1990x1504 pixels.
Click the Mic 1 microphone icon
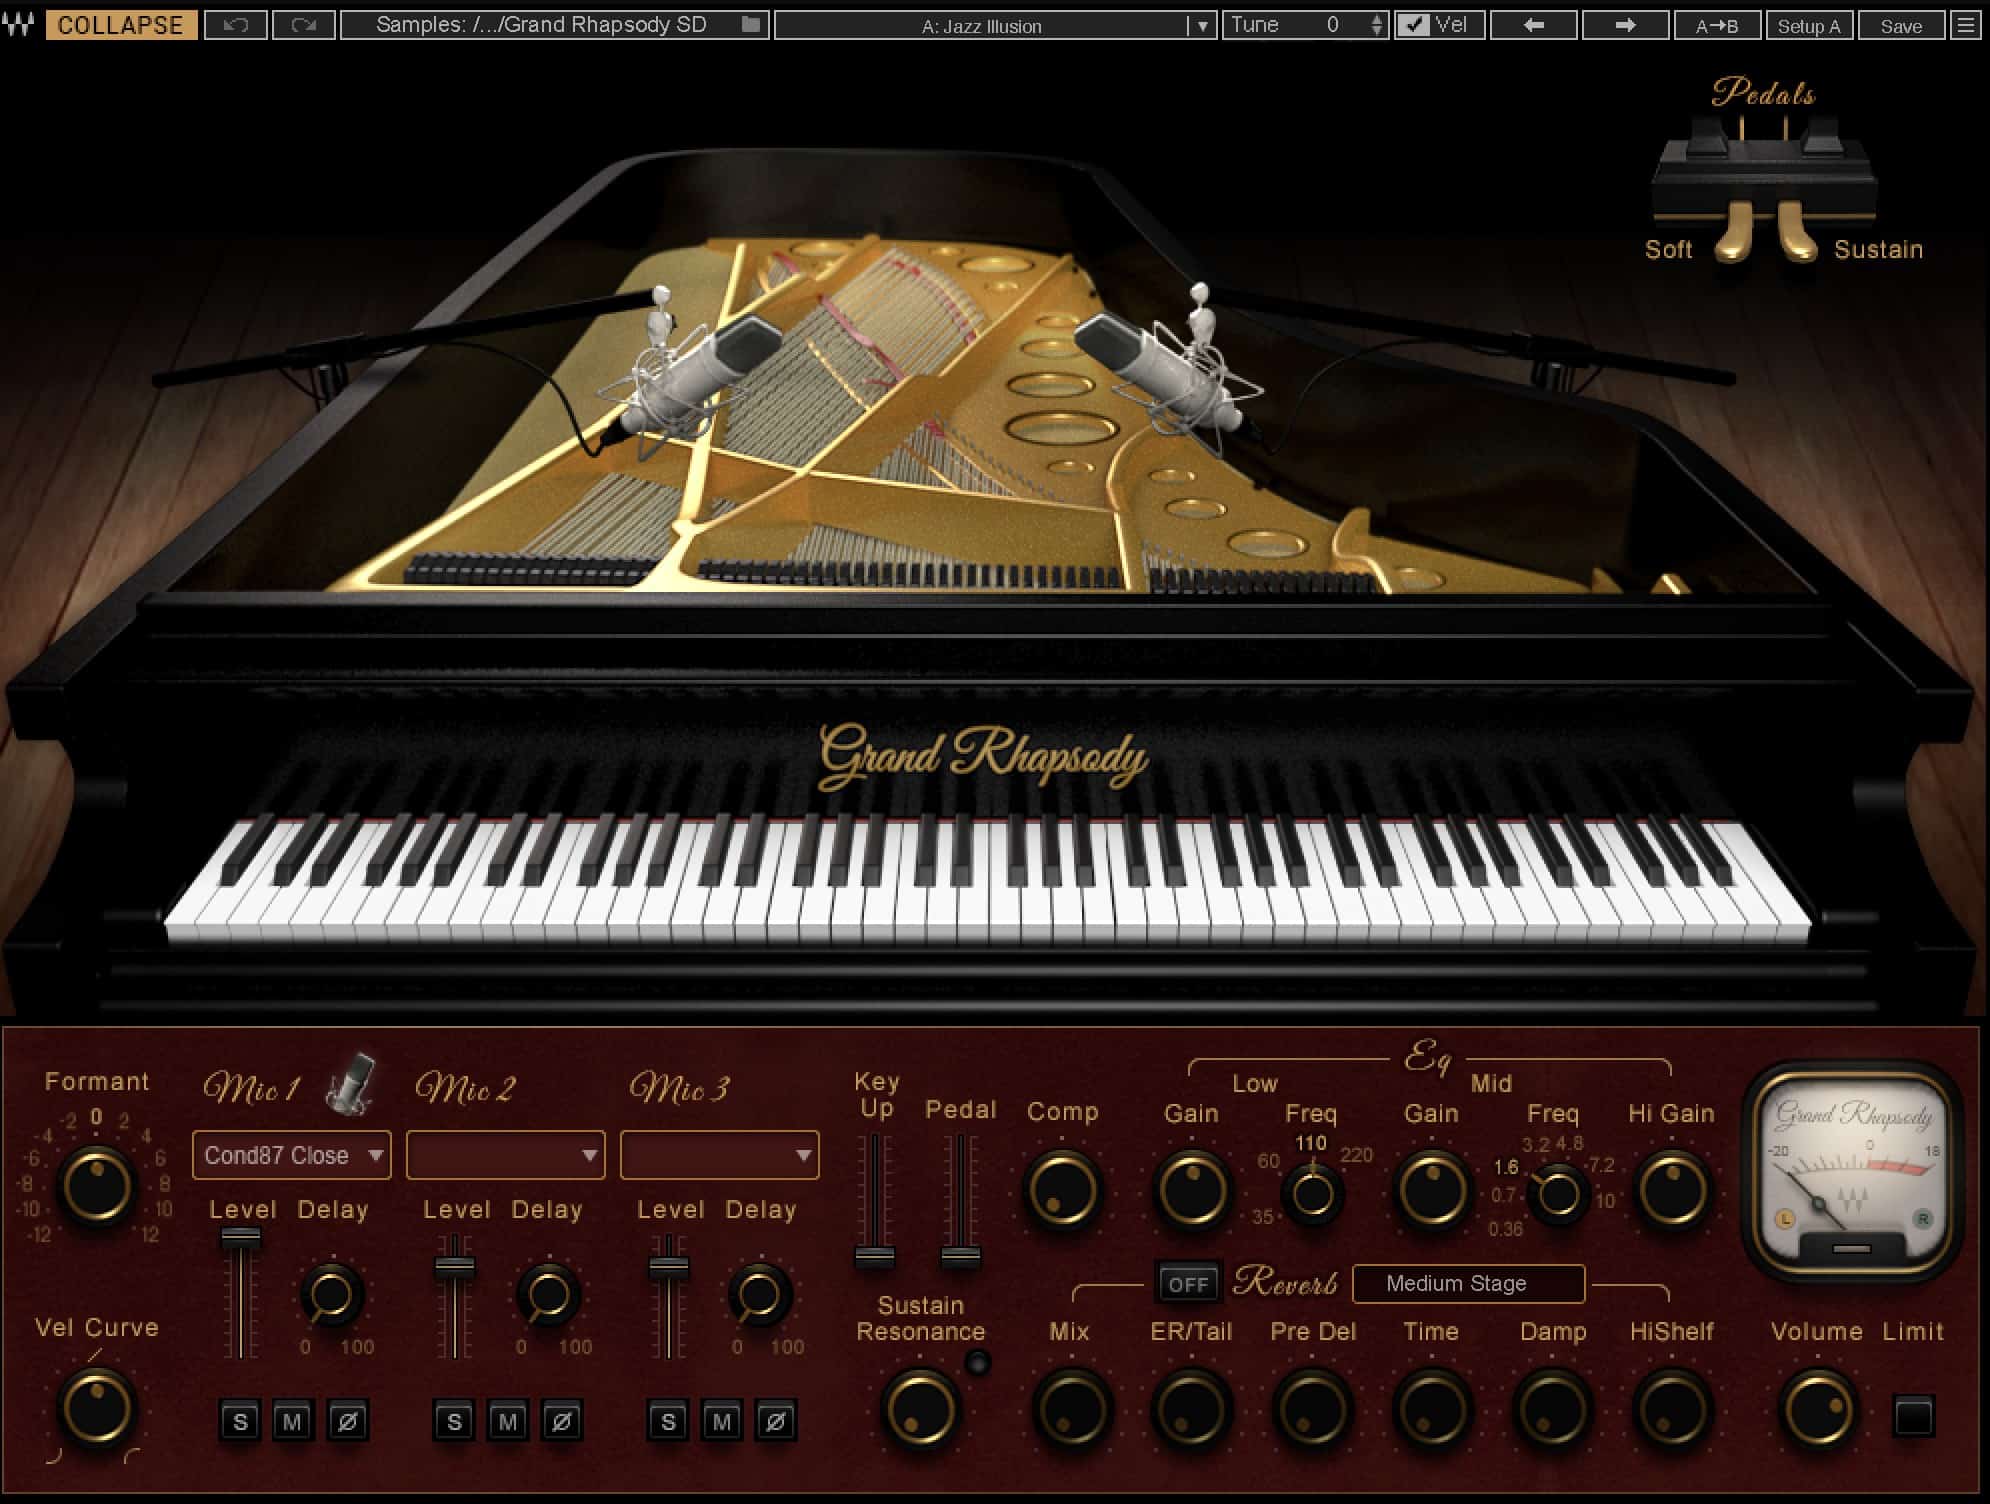click(x=351, y=1082)
